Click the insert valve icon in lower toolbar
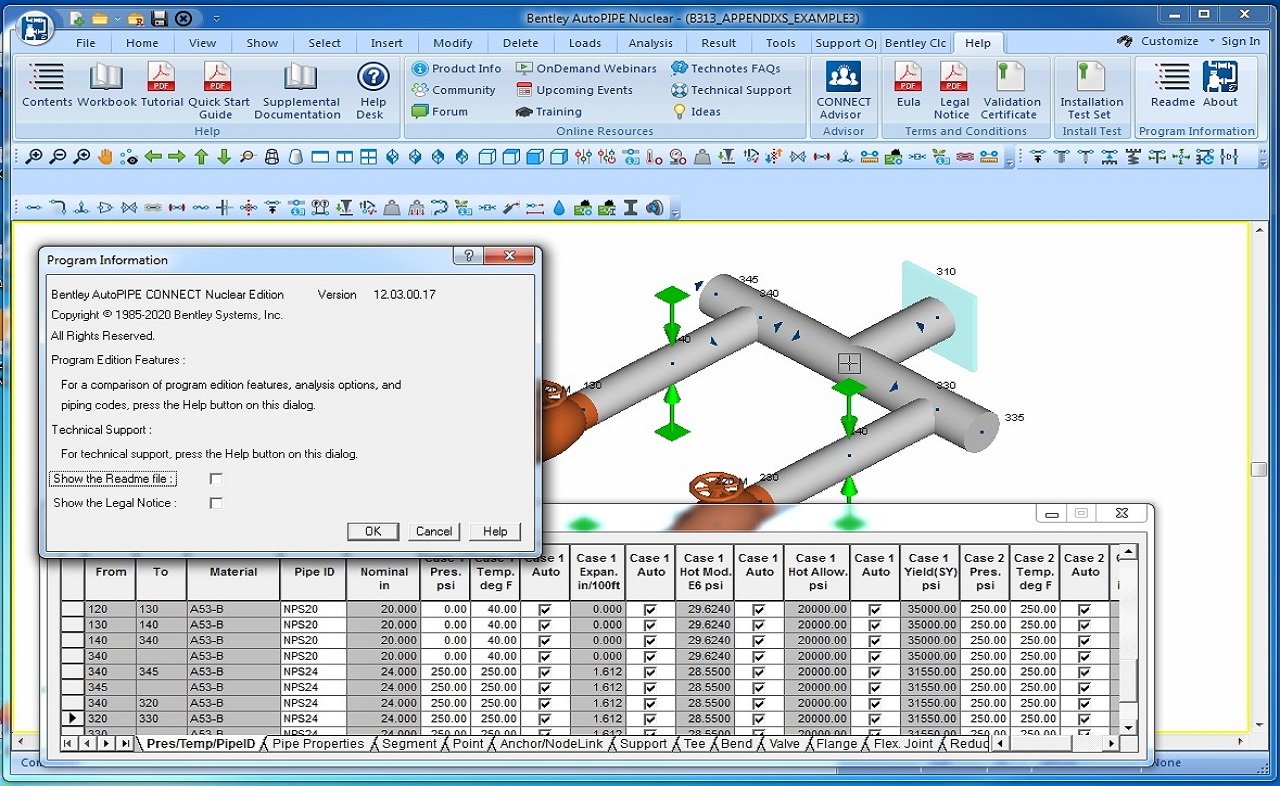 tap(128, 208)
